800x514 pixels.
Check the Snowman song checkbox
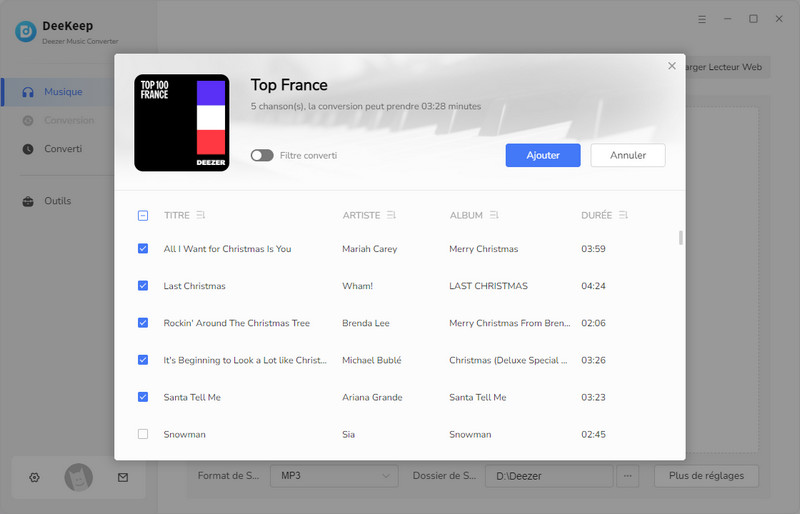point(143,434)
